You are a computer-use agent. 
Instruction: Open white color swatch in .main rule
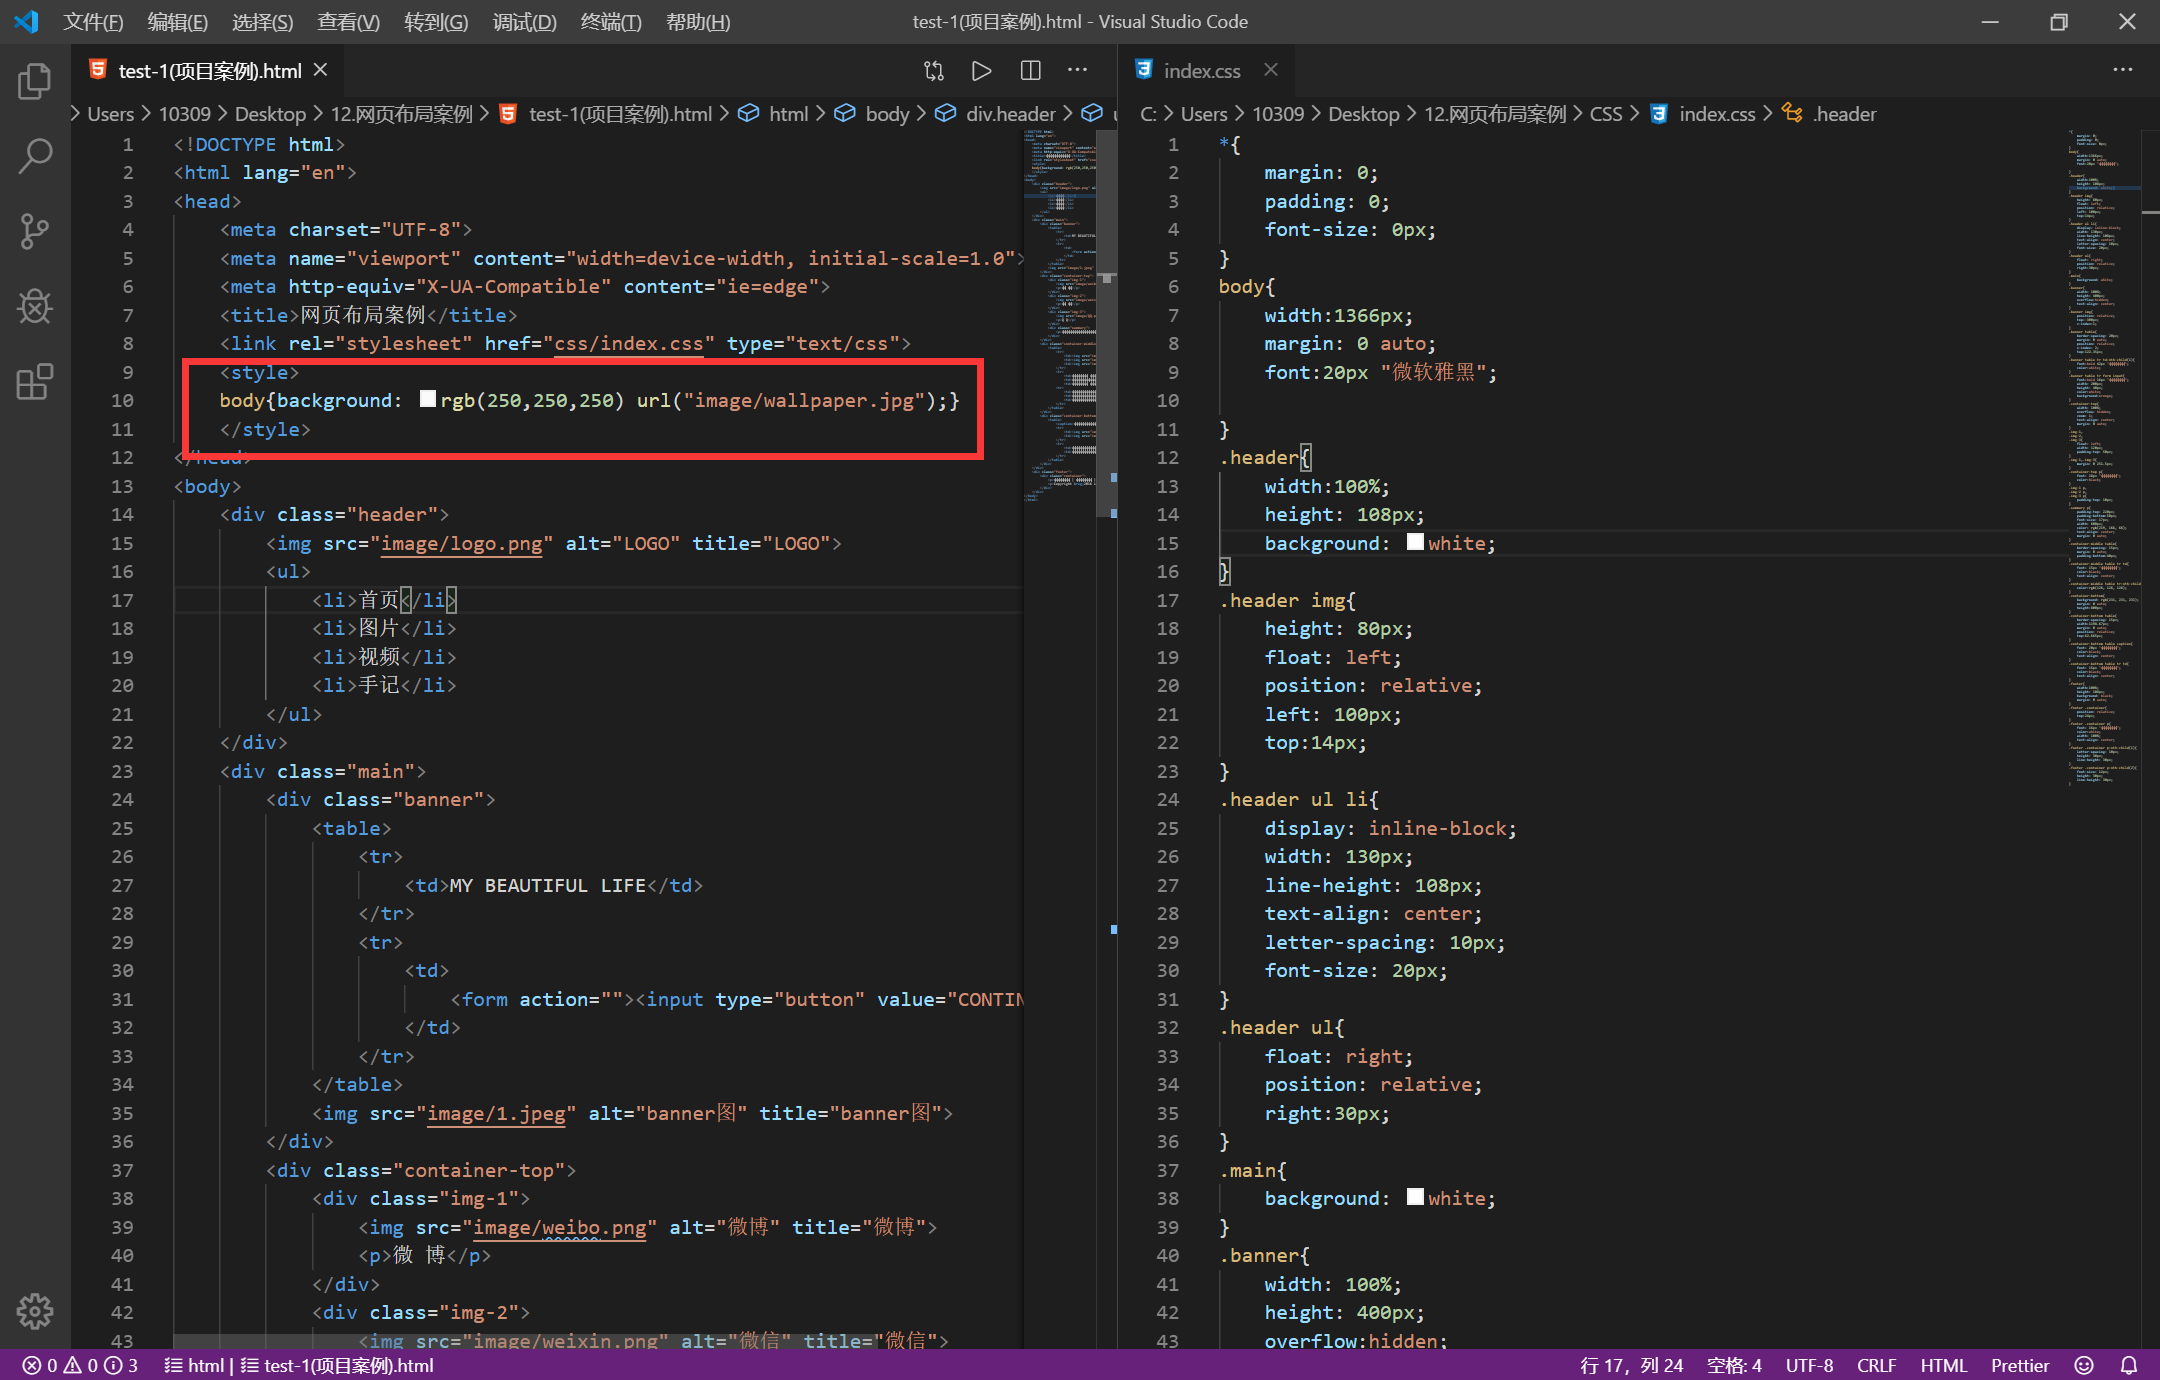coord(1414,1197)
